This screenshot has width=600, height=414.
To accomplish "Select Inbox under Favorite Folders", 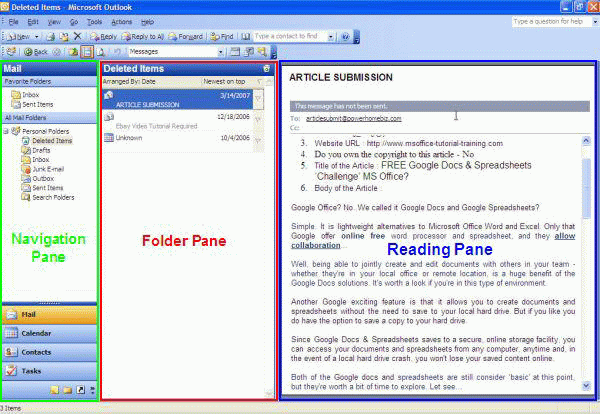I will click(25, 95).
